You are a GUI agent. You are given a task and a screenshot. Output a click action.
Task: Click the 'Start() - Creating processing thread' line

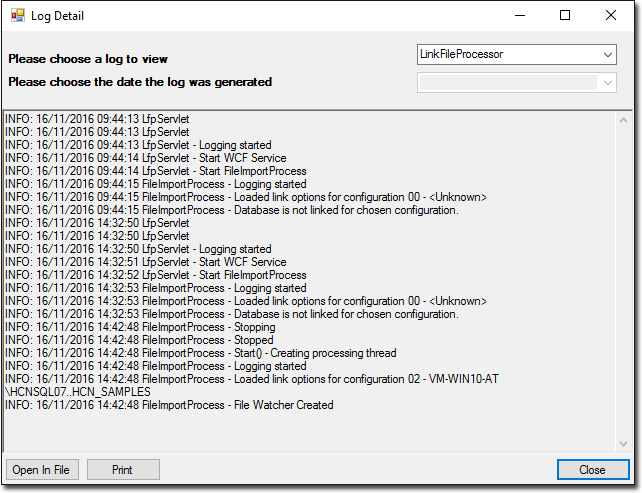[x=200, y=353]
